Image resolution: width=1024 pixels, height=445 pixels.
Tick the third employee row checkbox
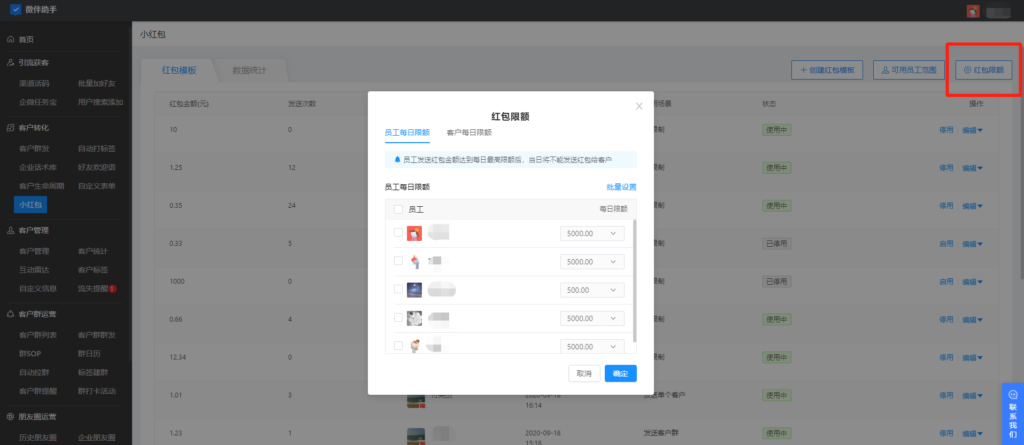coord(398,289)
